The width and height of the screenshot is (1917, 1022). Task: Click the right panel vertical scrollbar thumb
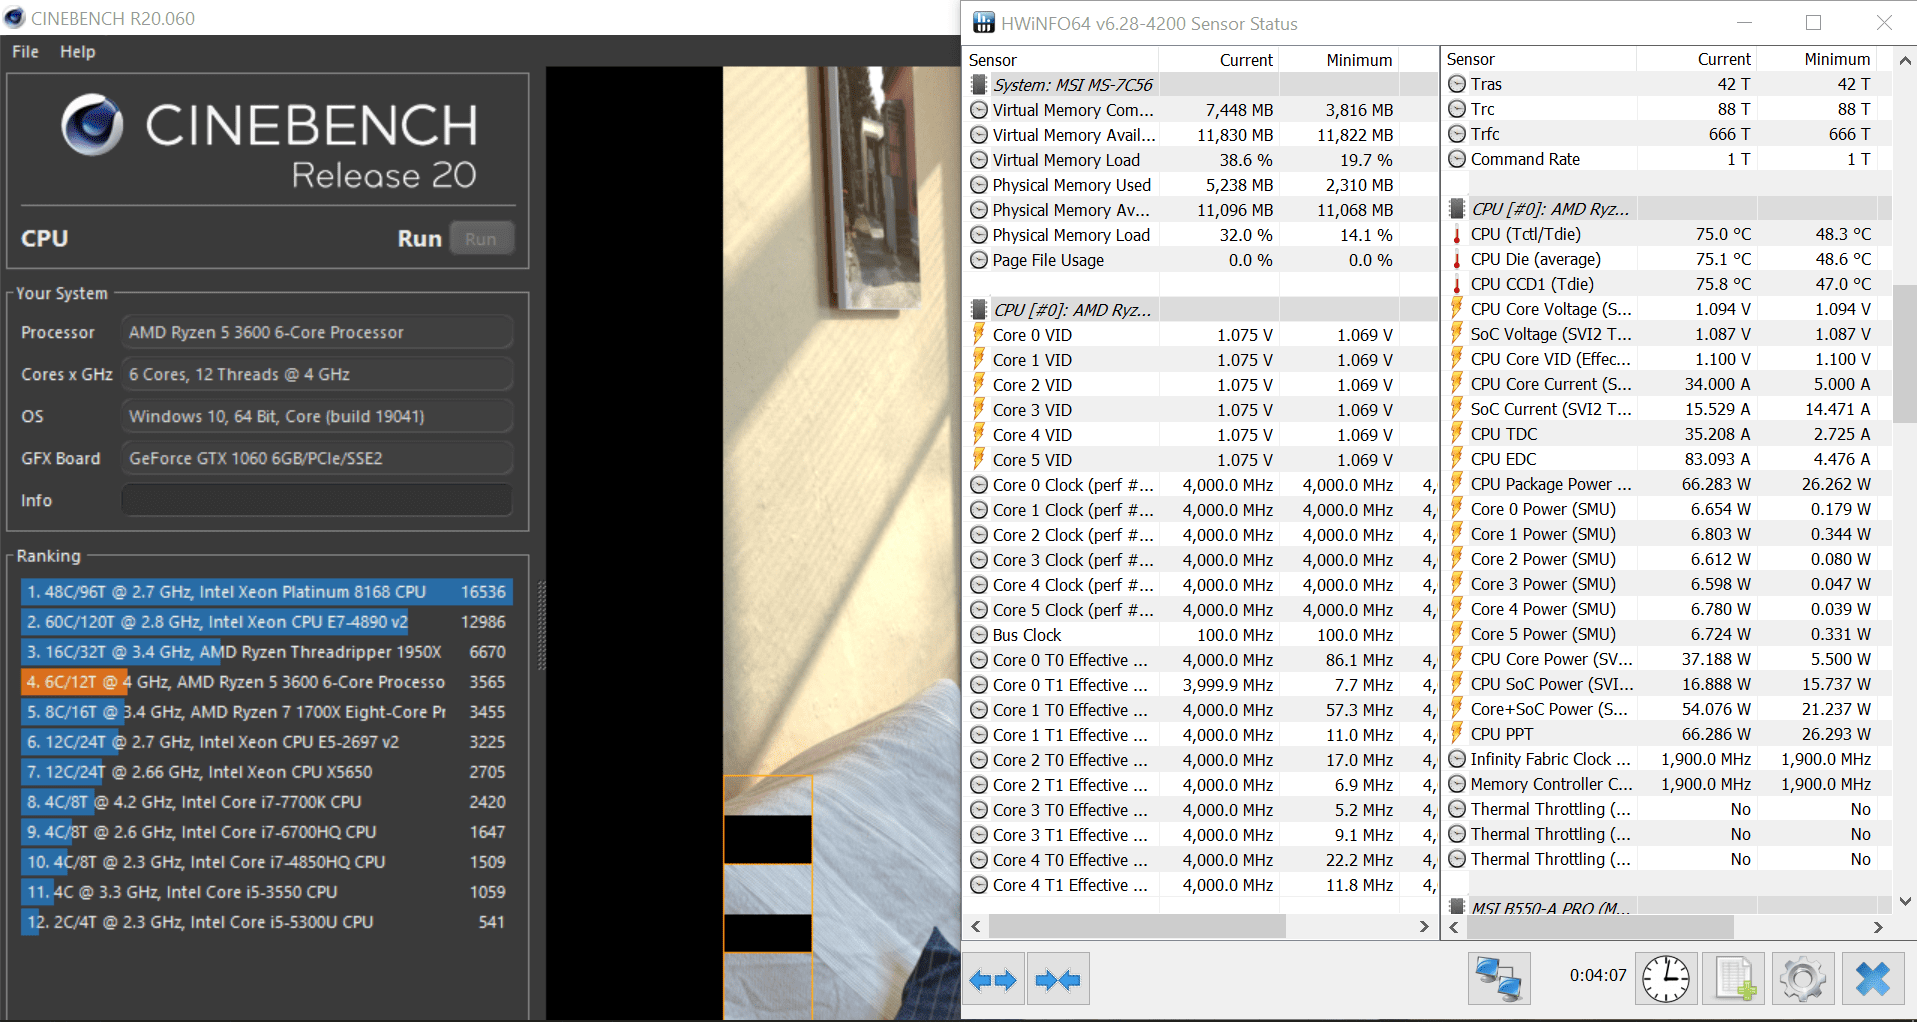(1905, 353)
